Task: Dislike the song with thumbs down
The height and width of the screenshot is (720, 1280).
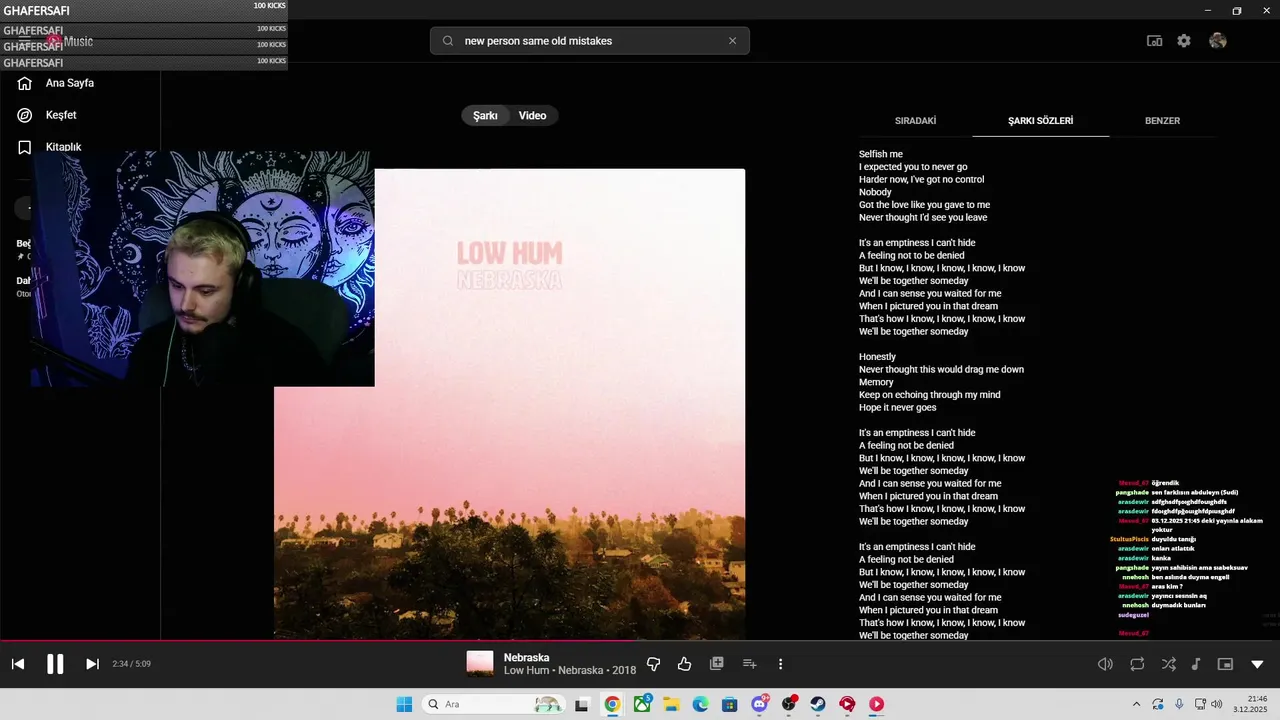Action: 654,664
